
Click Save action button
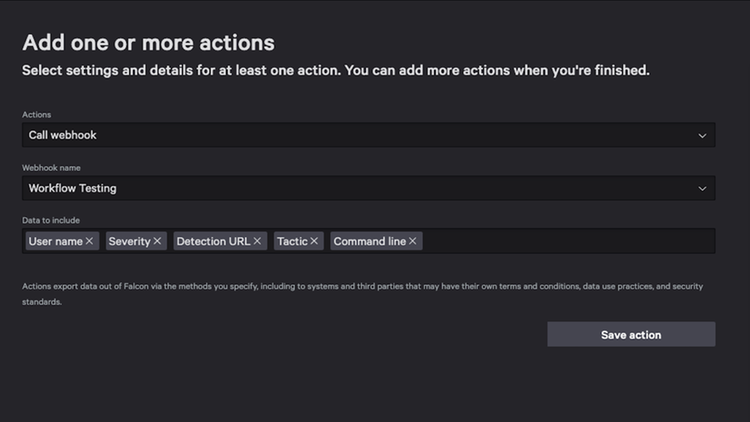pos(630,334)
